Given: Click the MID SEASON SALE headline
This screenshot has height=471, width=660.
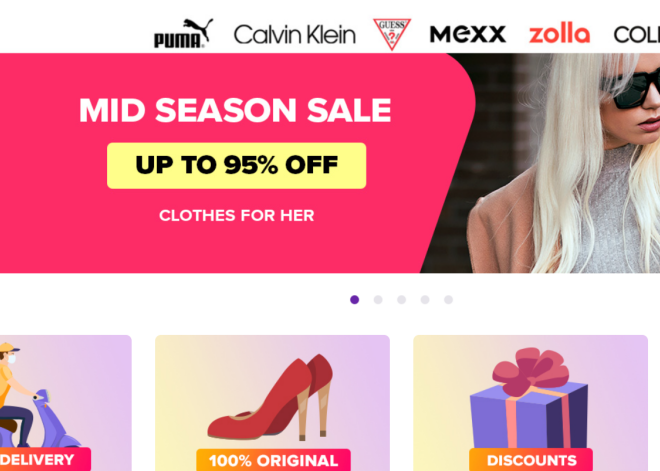Looking at the screenshot, I should tap(235, 110).
